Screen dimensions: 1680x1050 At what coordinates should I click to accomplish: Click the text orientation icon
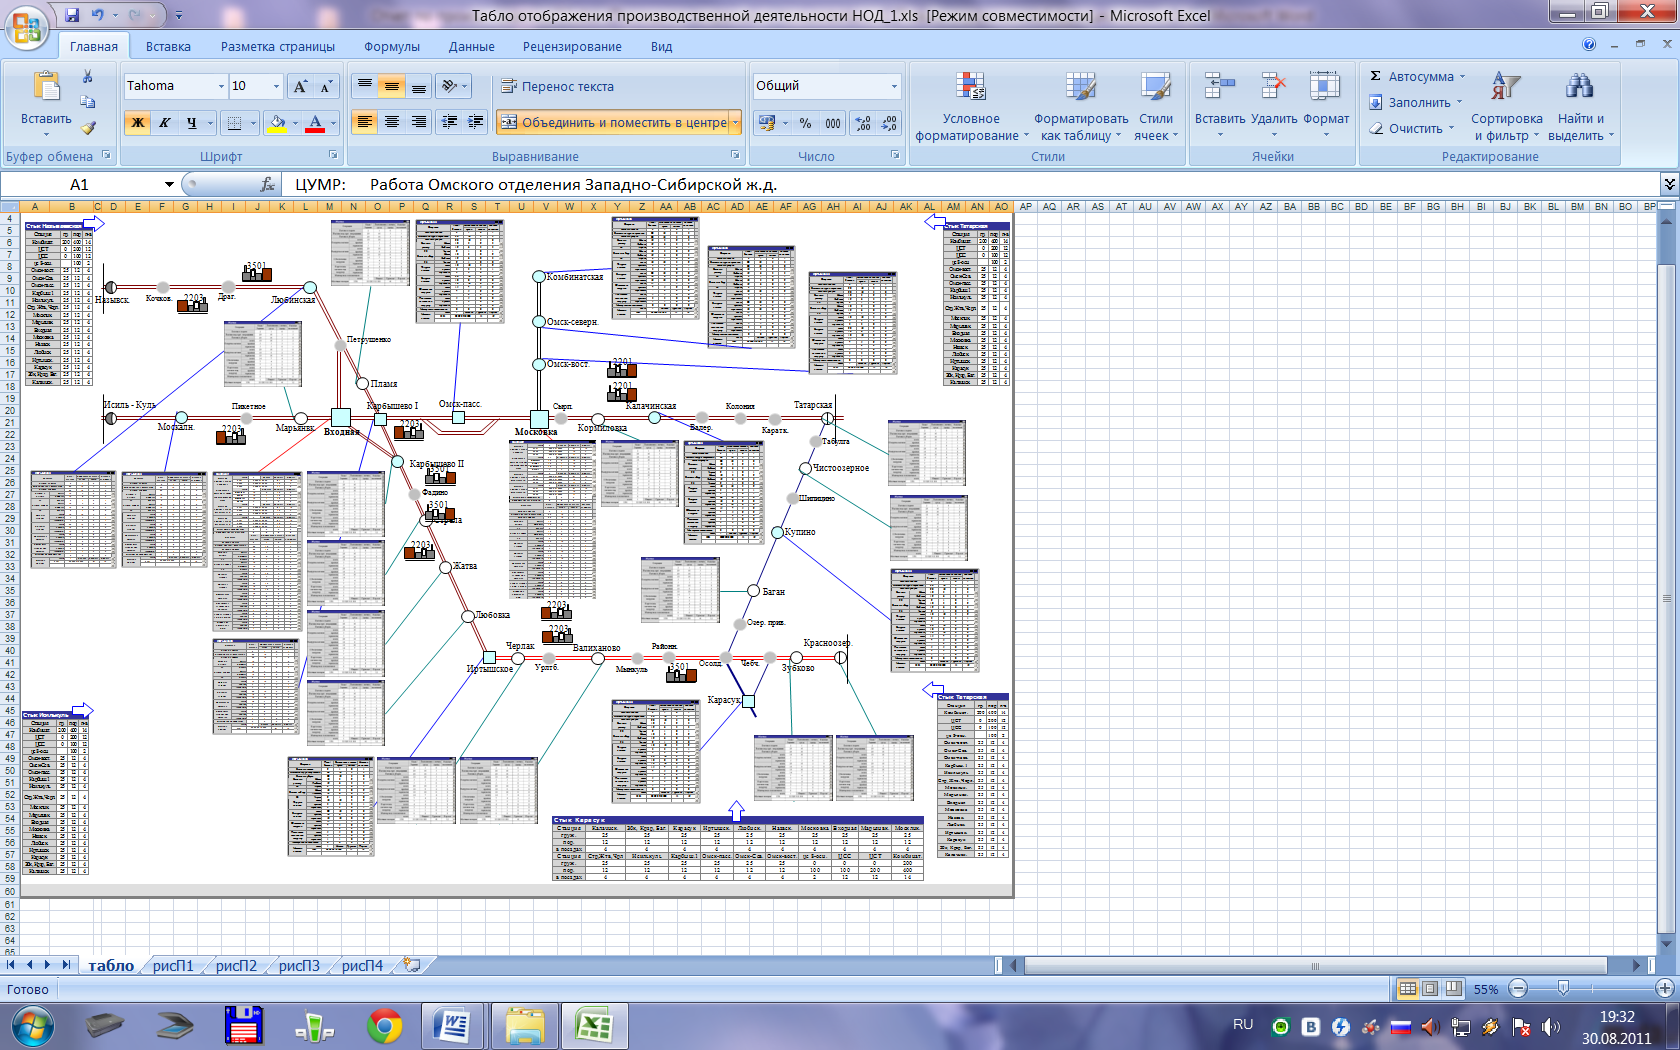point(450,87)
